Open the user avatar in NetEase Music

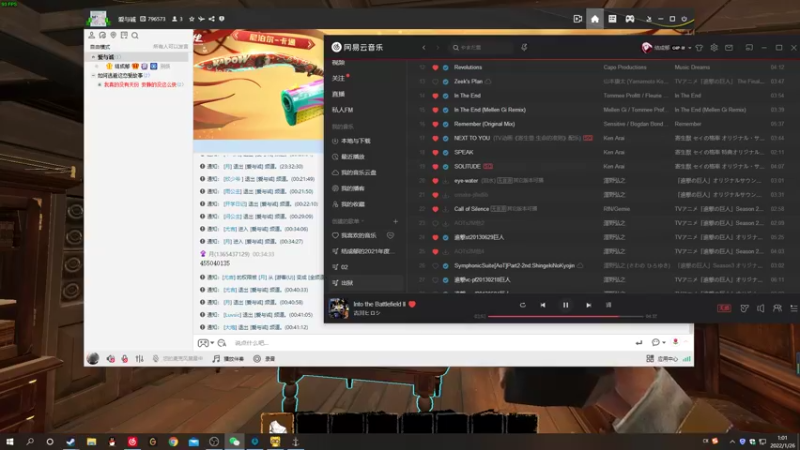click(x=646, y=47)
